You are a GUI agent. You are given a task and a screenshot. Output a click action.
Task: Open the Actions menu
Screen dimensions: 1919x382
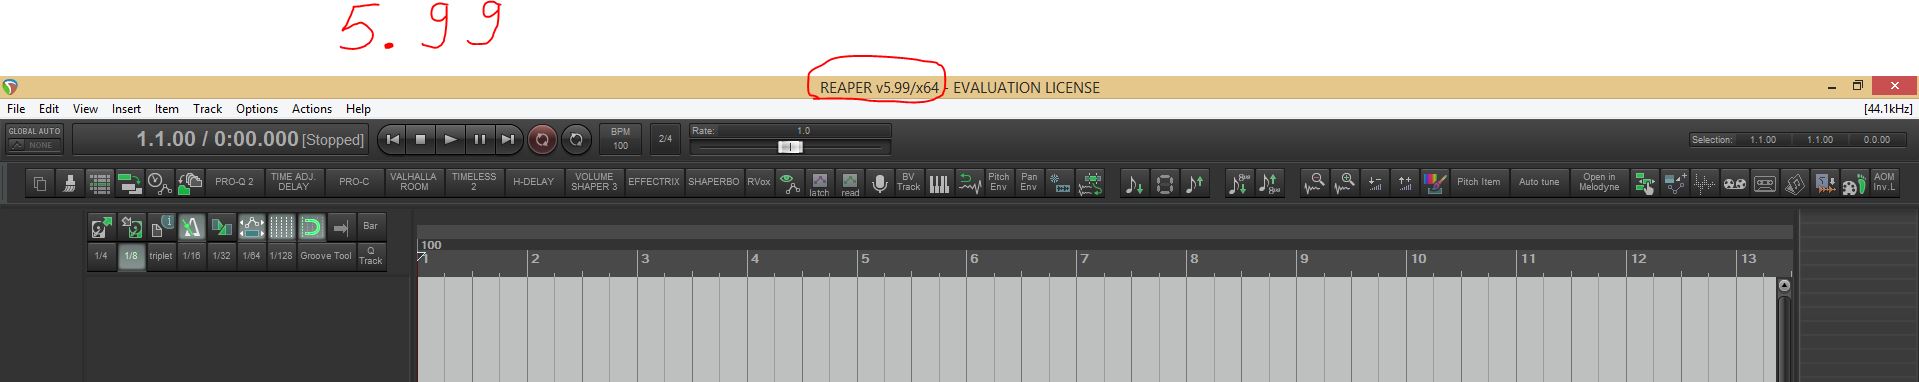pos(312,109)
